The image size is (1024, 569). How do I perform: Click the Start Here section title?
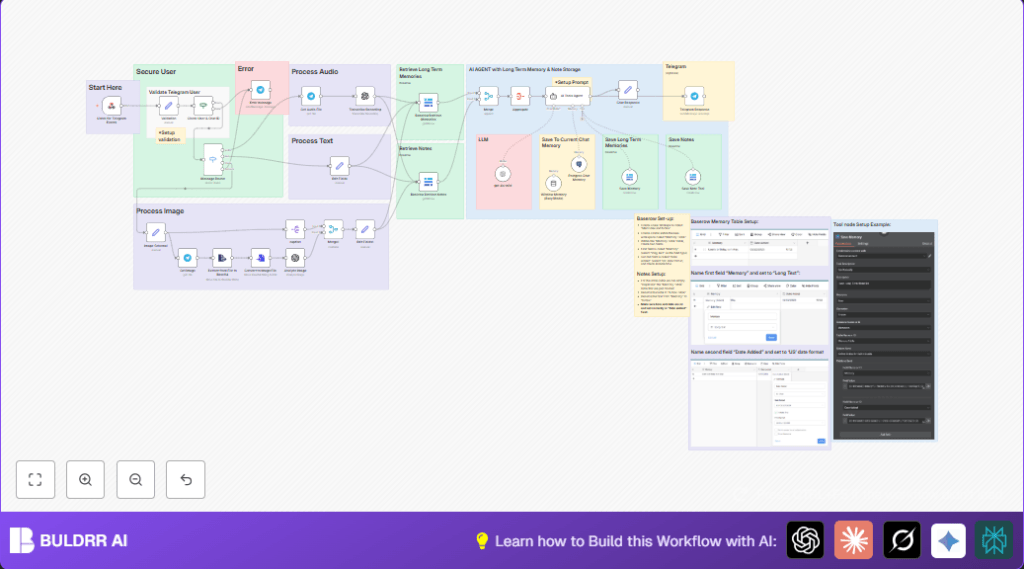click(x=105, y=88)
